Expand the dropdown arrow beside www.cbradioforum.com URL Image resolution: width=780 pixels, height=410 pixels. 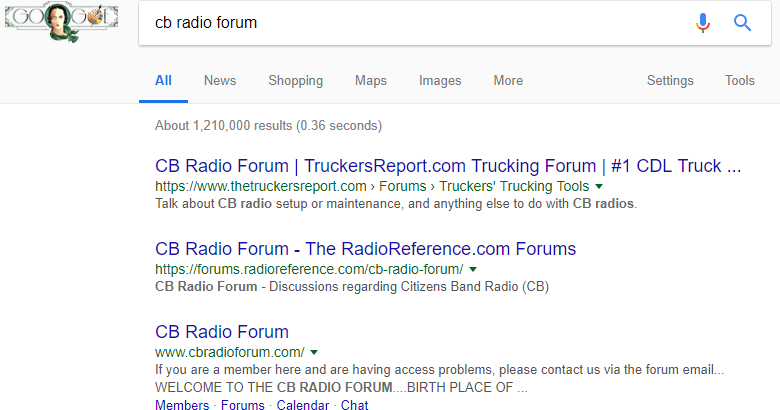coord(314,353)
